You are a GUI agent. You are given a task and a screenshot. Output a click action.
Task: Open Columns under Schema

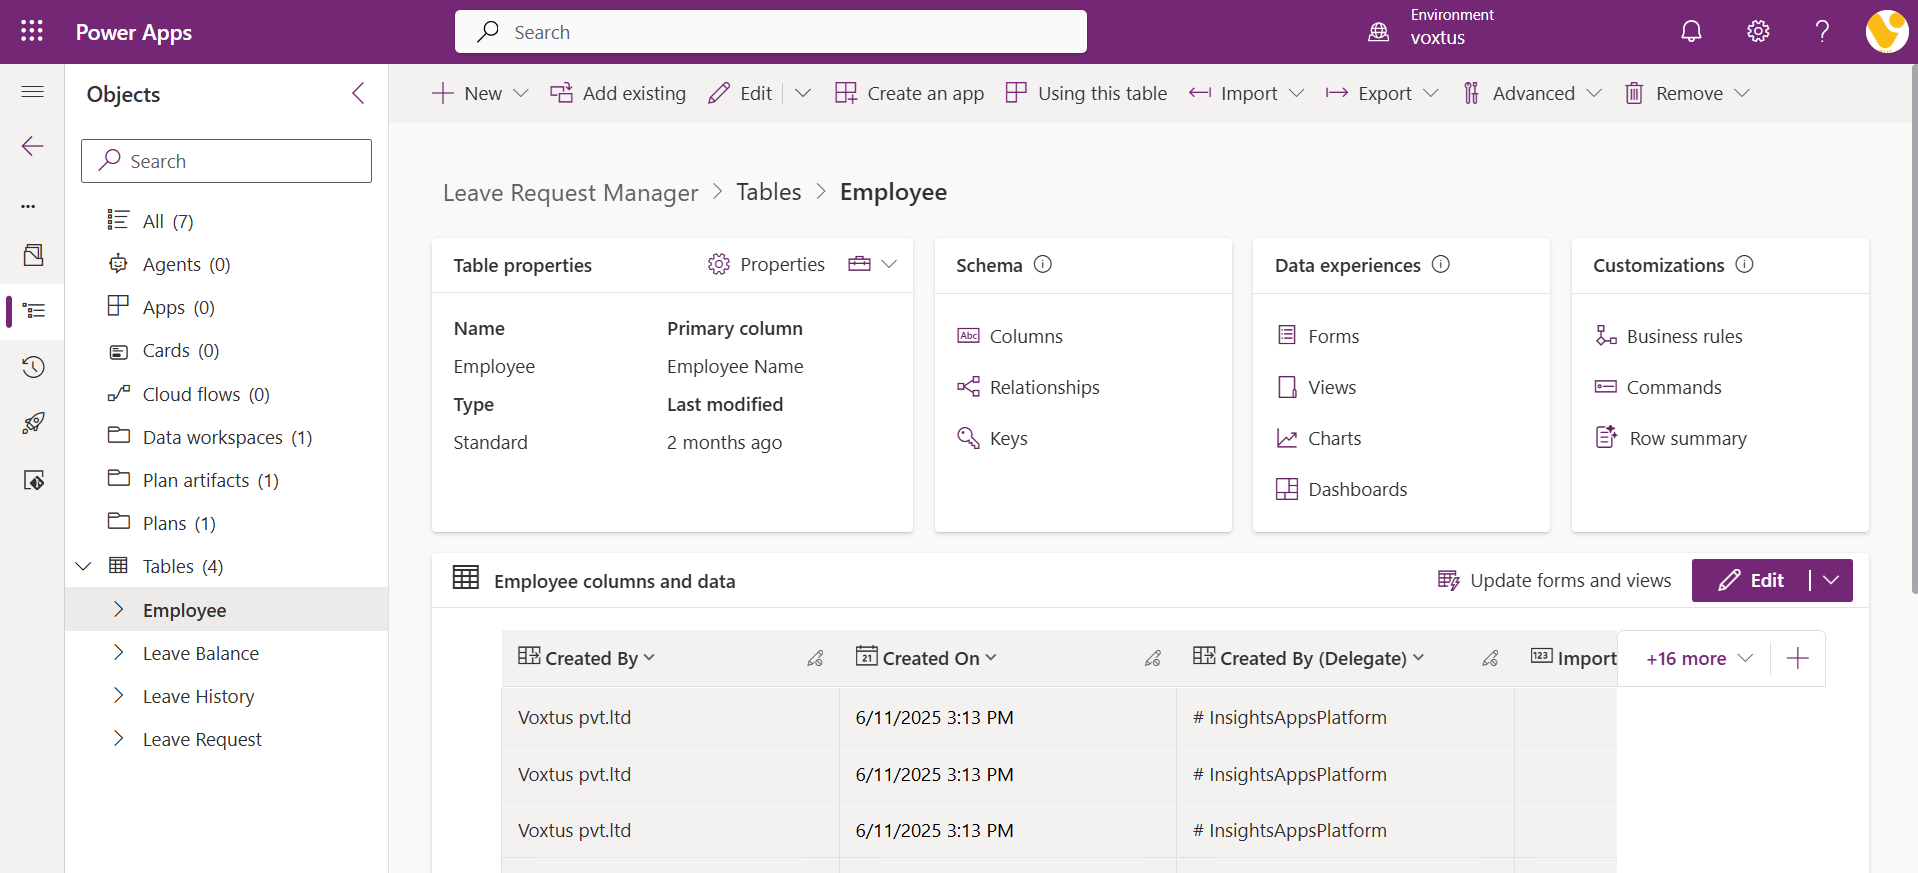(x=1010, y=336)
